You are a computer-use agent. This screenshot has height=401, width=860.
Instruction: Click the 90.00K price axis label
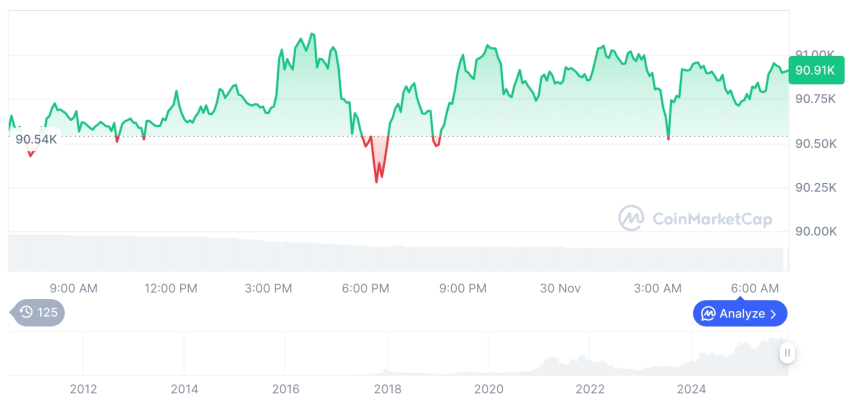tap(815, 231)
